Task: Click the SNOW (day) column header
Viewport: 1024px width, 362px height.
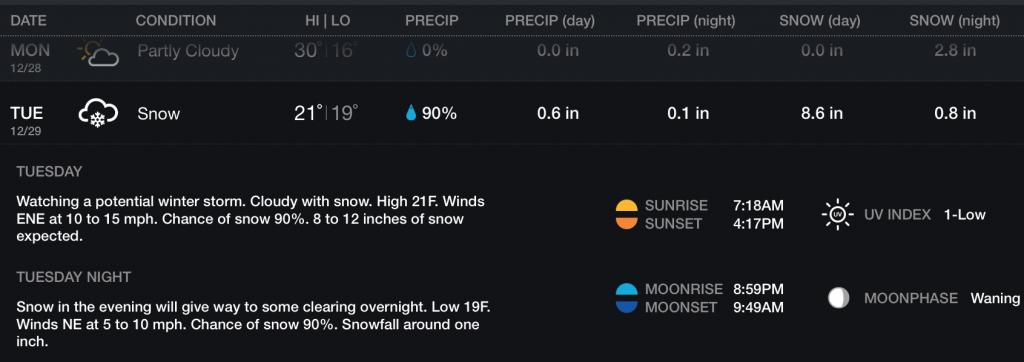Action: pyautogui.click(x=820, y=21)
